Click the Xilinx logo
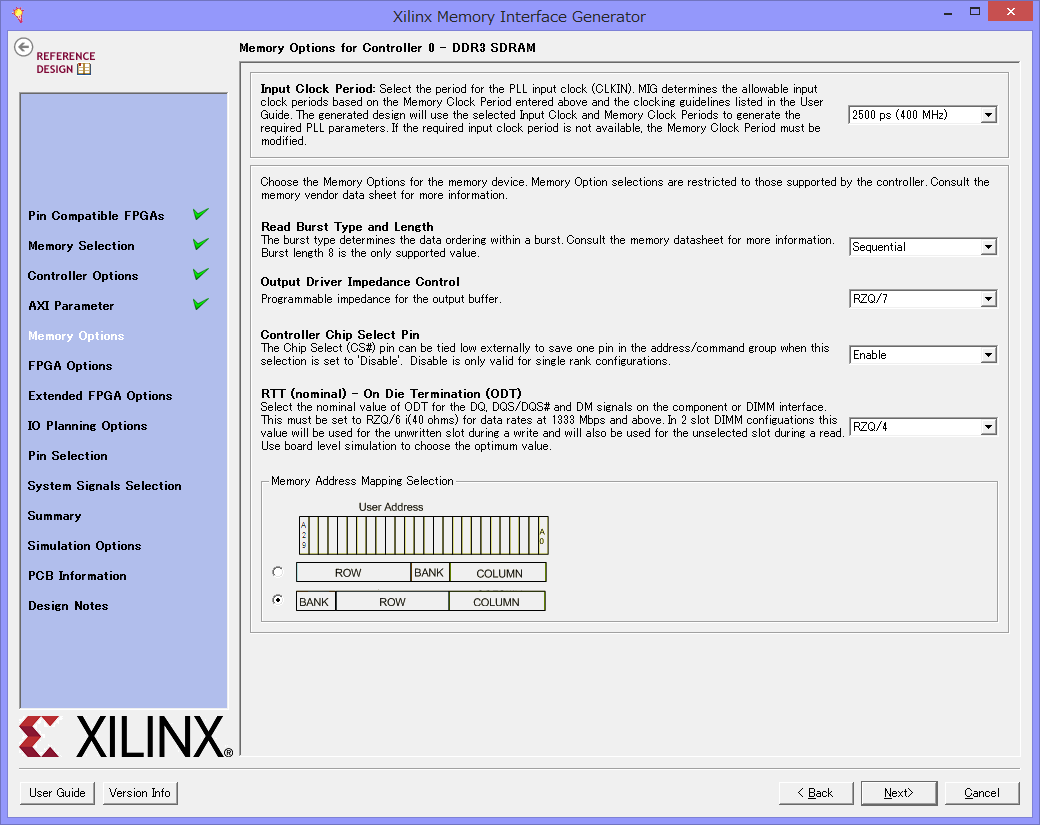Screen dimensions: 1040x825 125,737
